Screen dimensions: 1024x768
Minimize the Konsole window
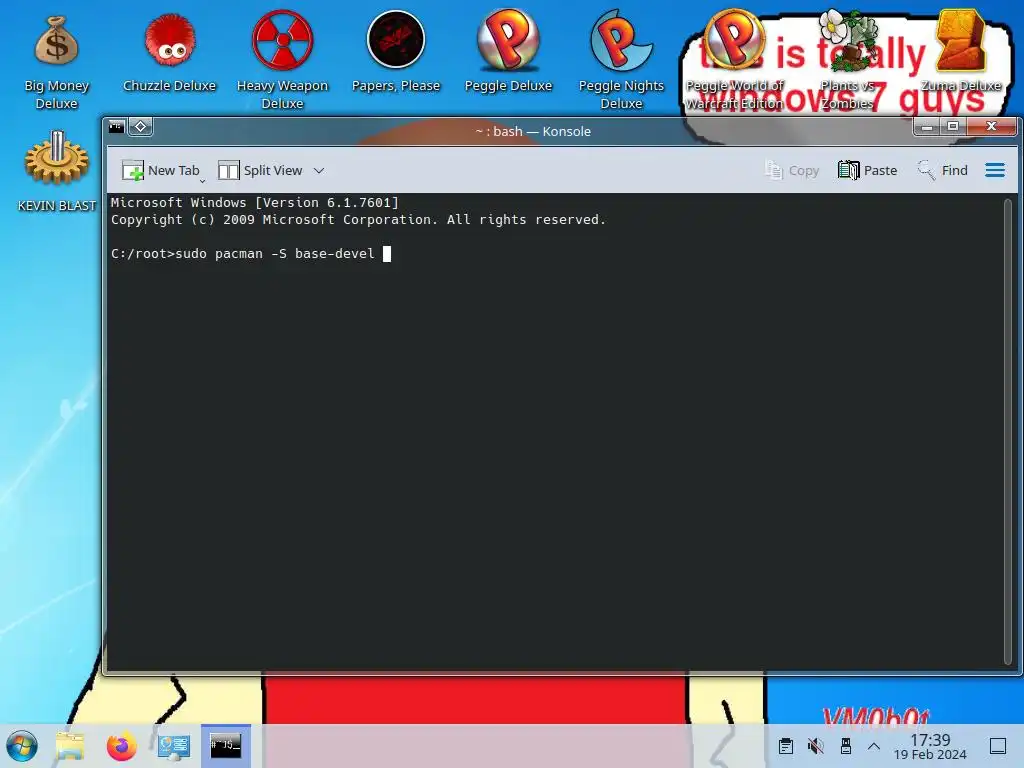point(927,126)
